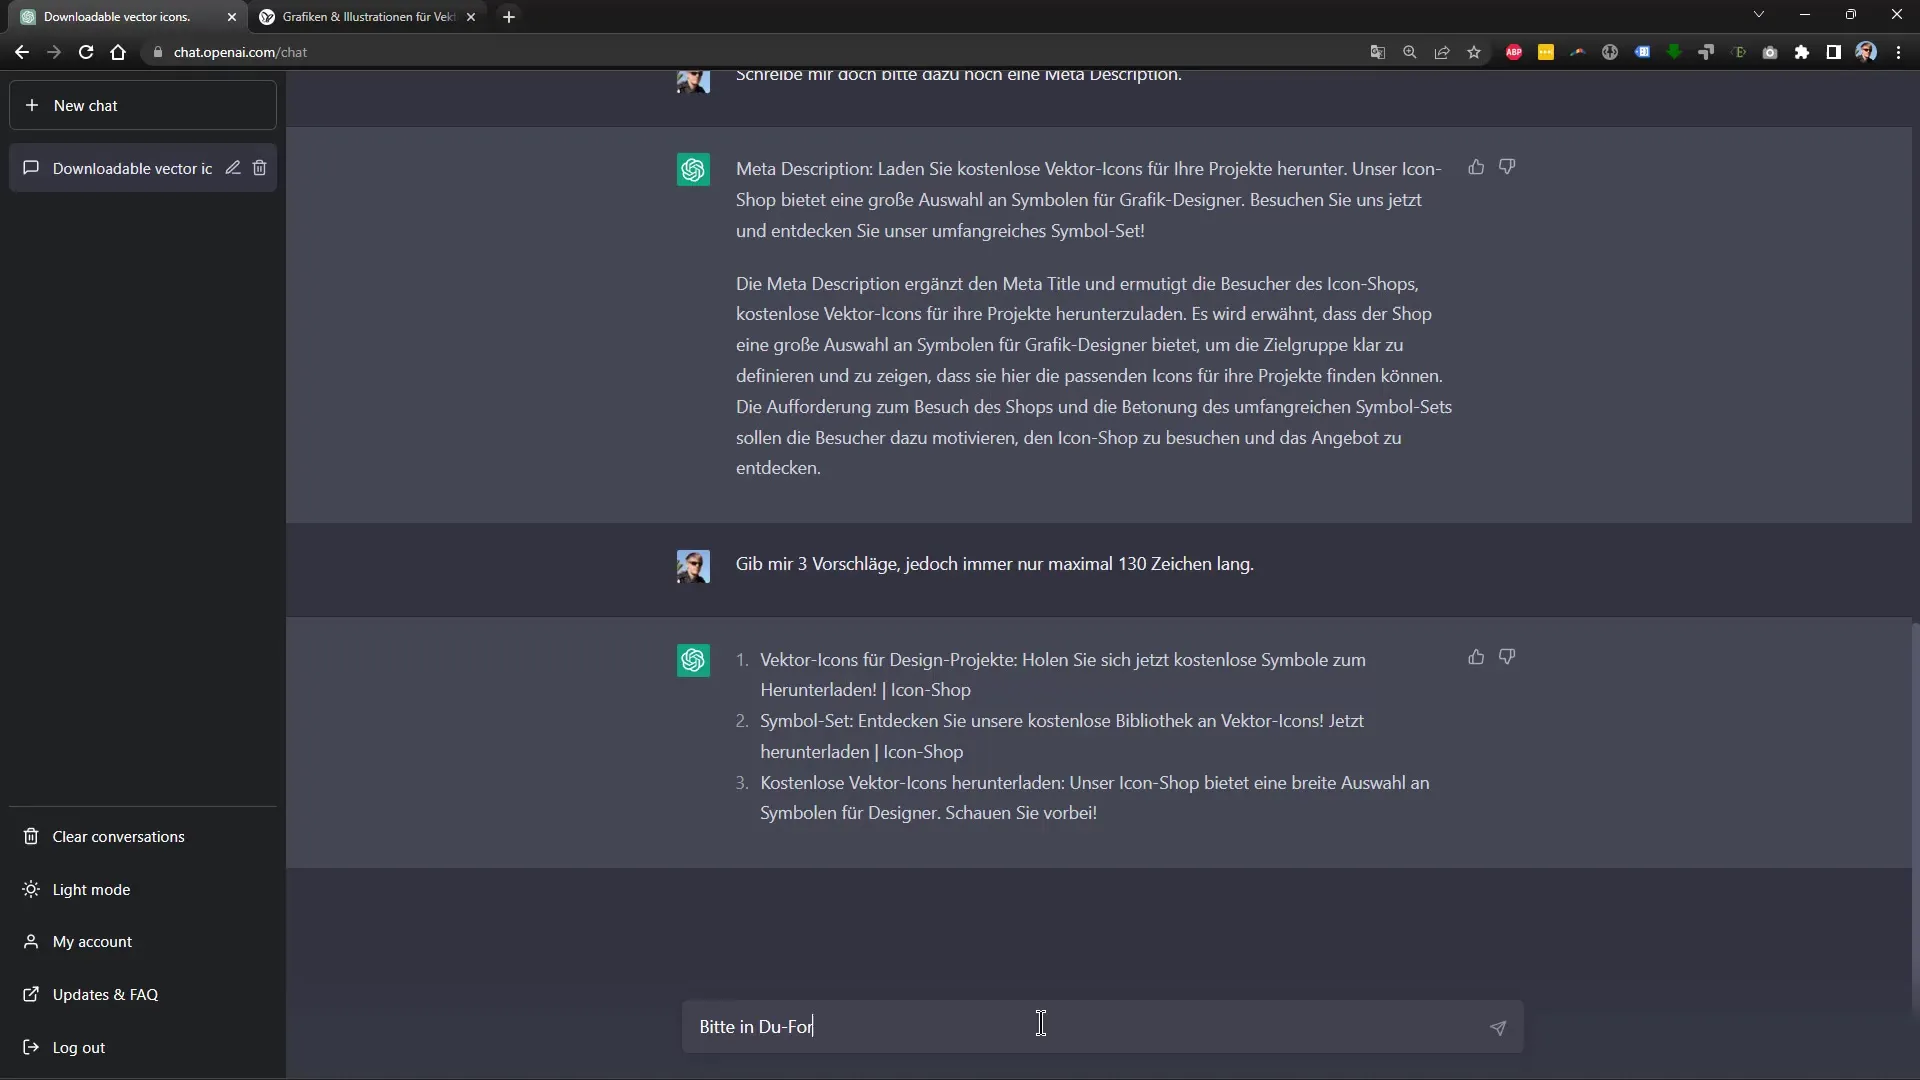Image resolution: width=1920 pixels, height=1080 pixels.
Task: Click the thumbs down icon on meta description
Action: (x=1507, y=165)
